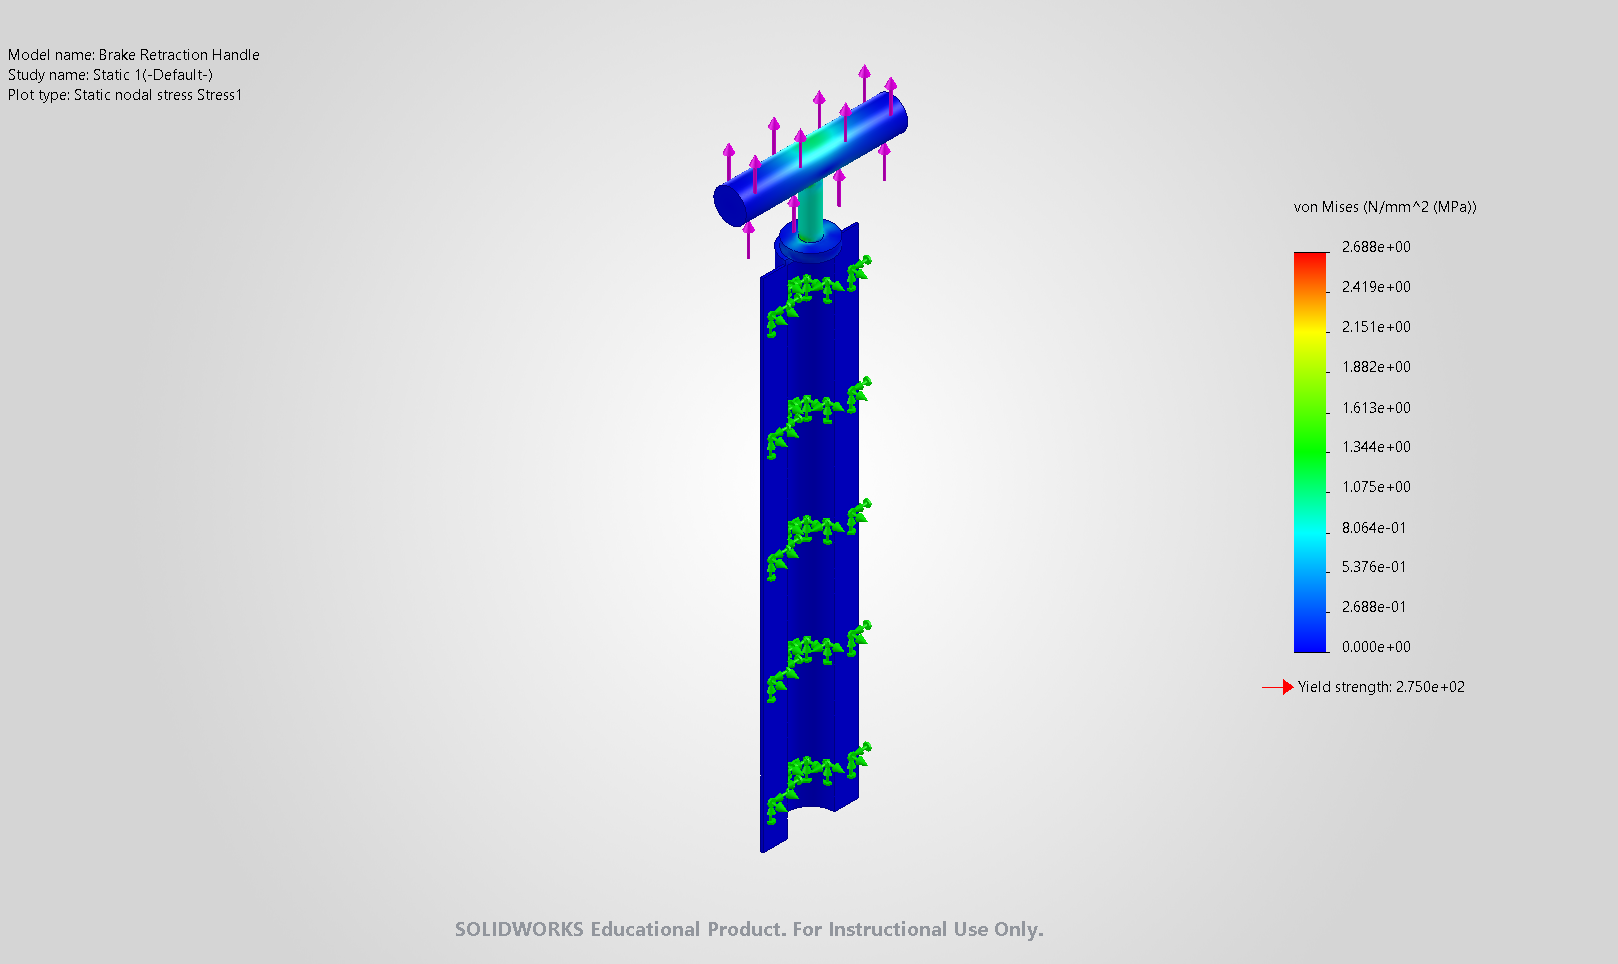Select the 'Study name: Static 1(-Default-)' line
1618x964 pixels.
click(x=110, y=75)
